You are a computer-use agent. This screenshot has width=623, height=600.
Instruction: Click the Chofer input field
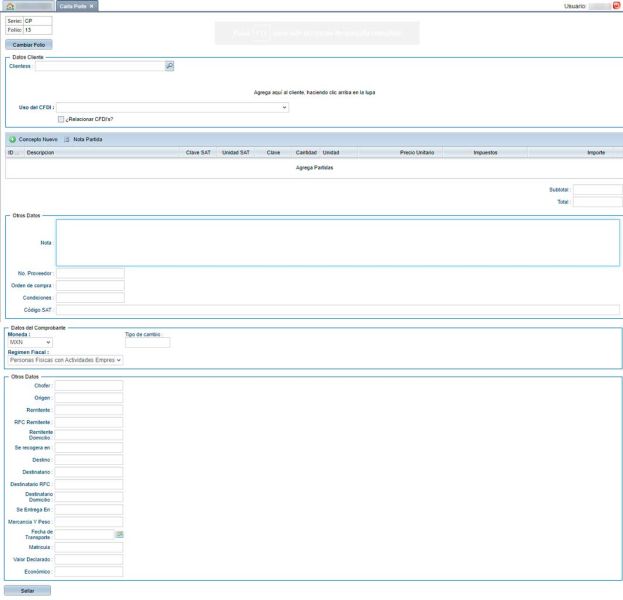click(89, 385)
